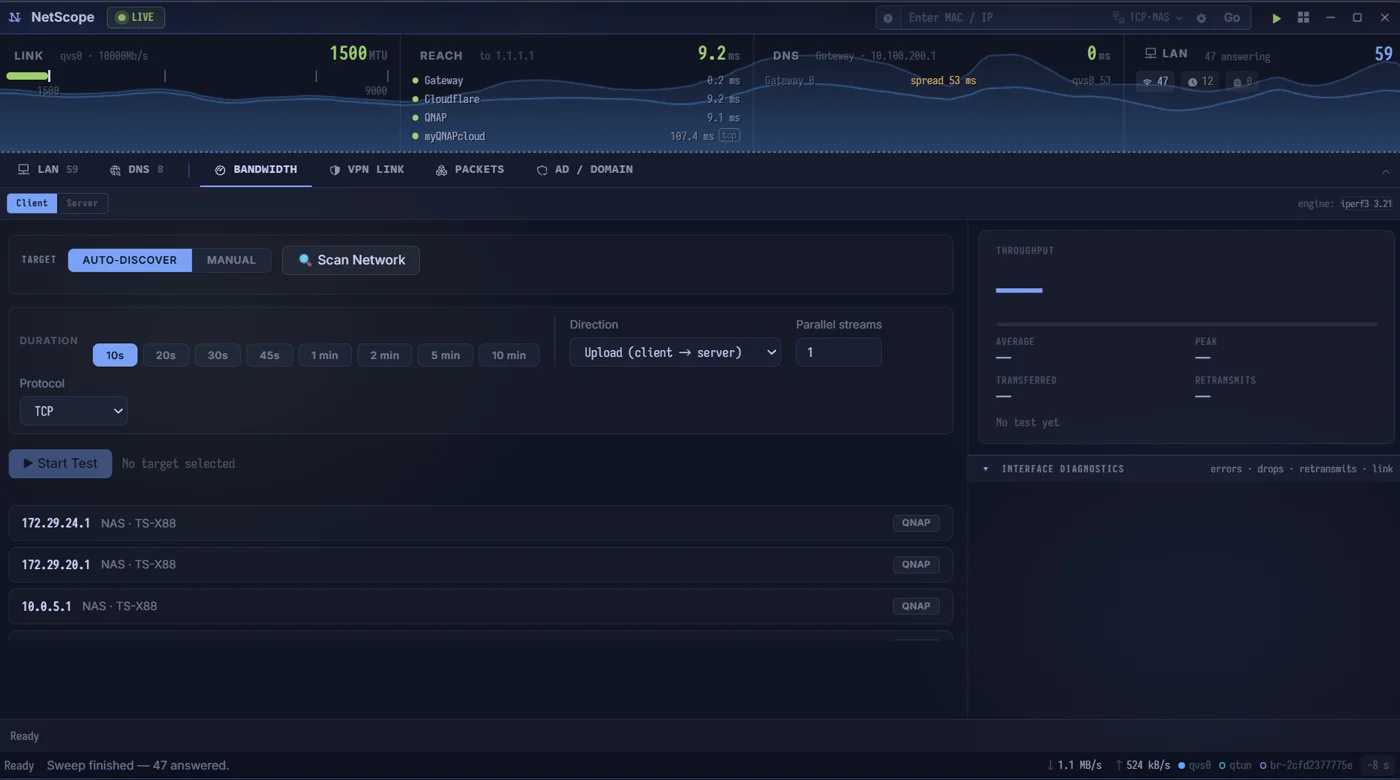
Task: Choose the 10 min duration option
Action: [509, 355]
